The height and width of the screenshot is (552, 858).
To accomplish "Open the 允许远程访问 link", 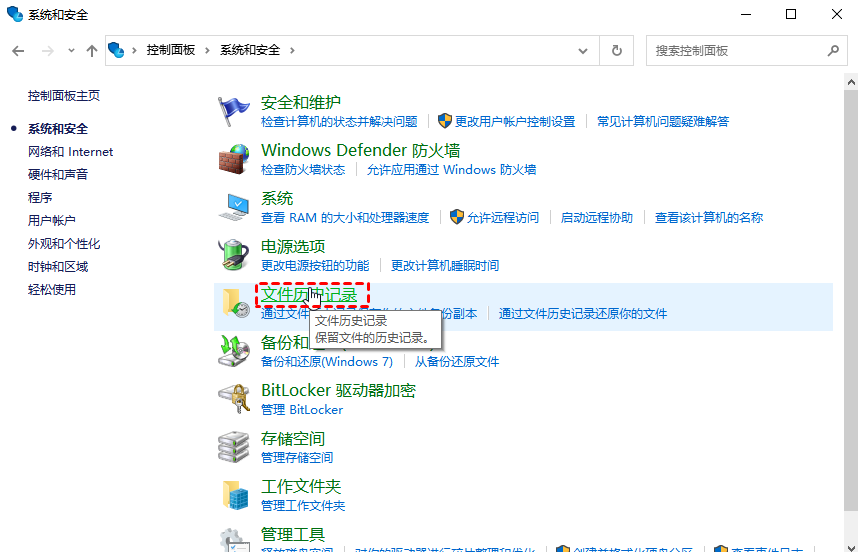I will 502,218.
